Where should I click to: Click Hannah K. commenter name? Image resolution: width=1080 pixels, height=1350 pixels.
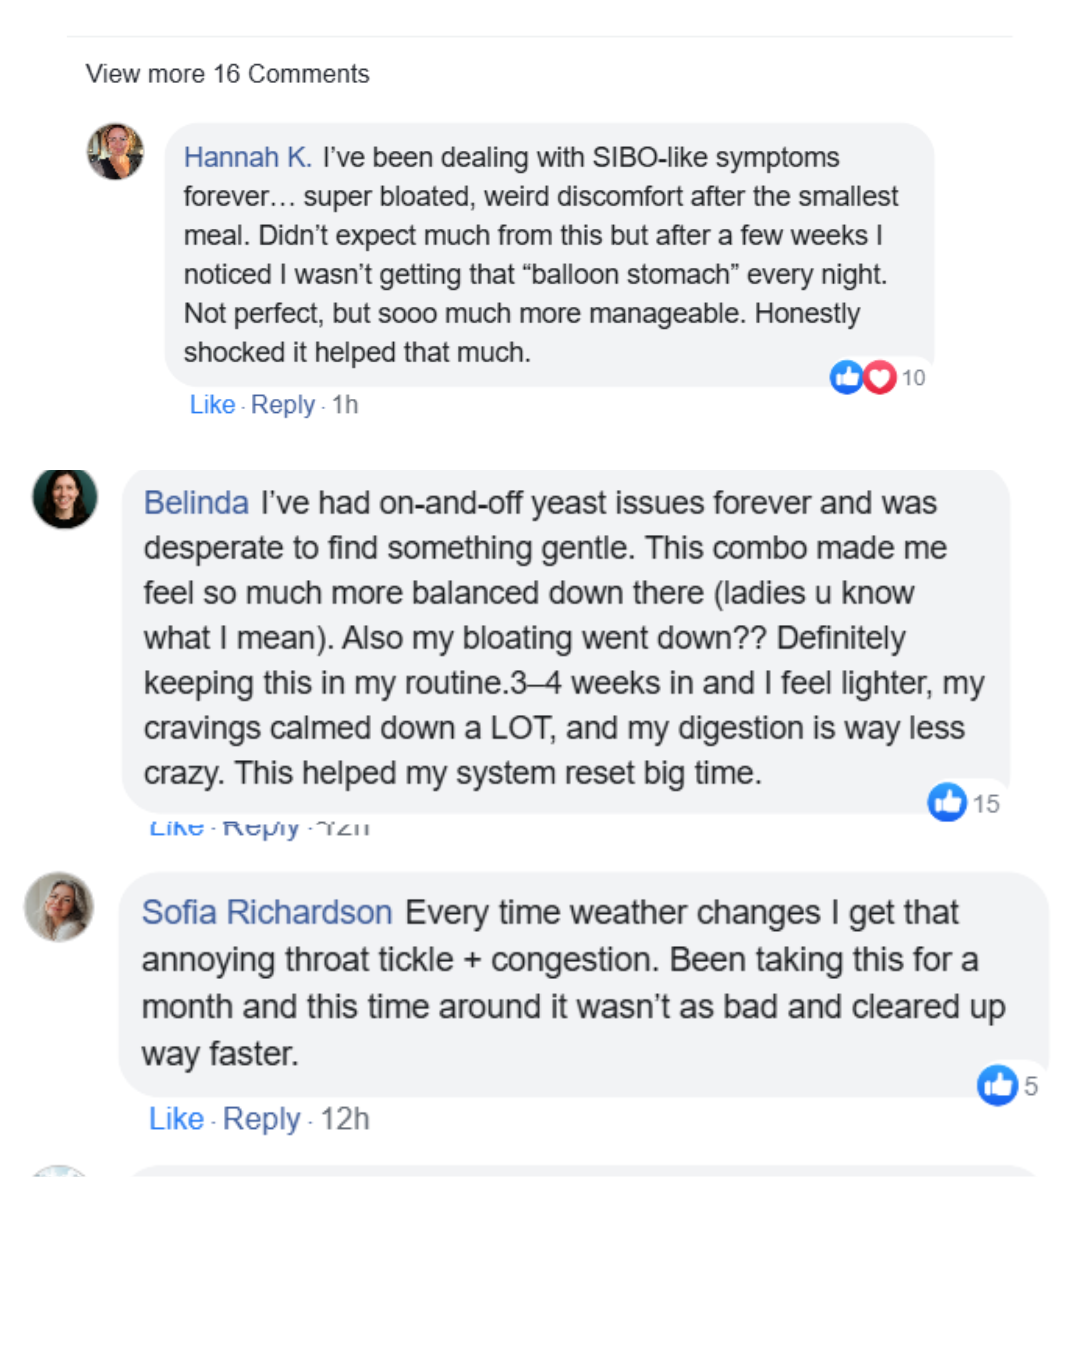click(x=247, y=158)
